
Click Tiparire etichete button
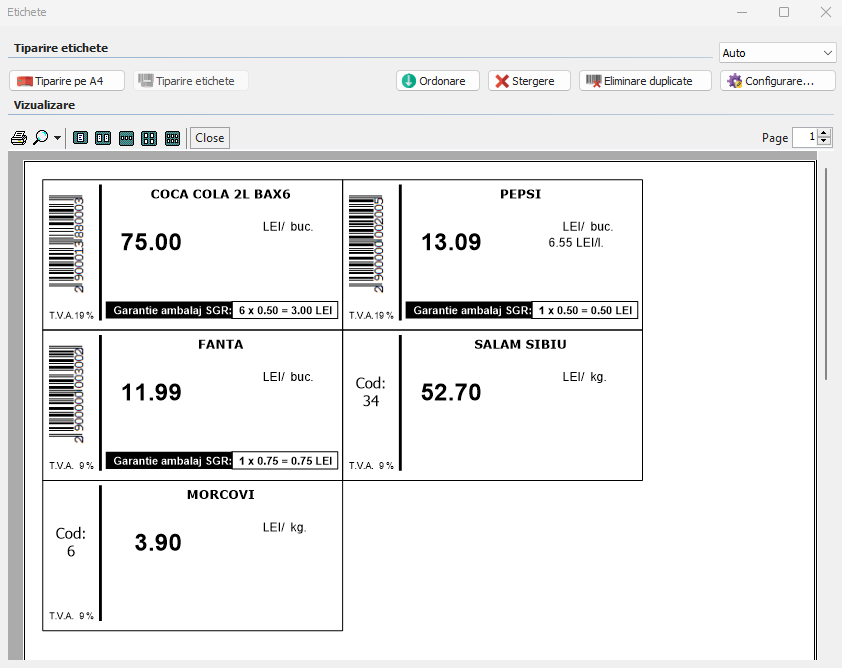click(190, 81)
